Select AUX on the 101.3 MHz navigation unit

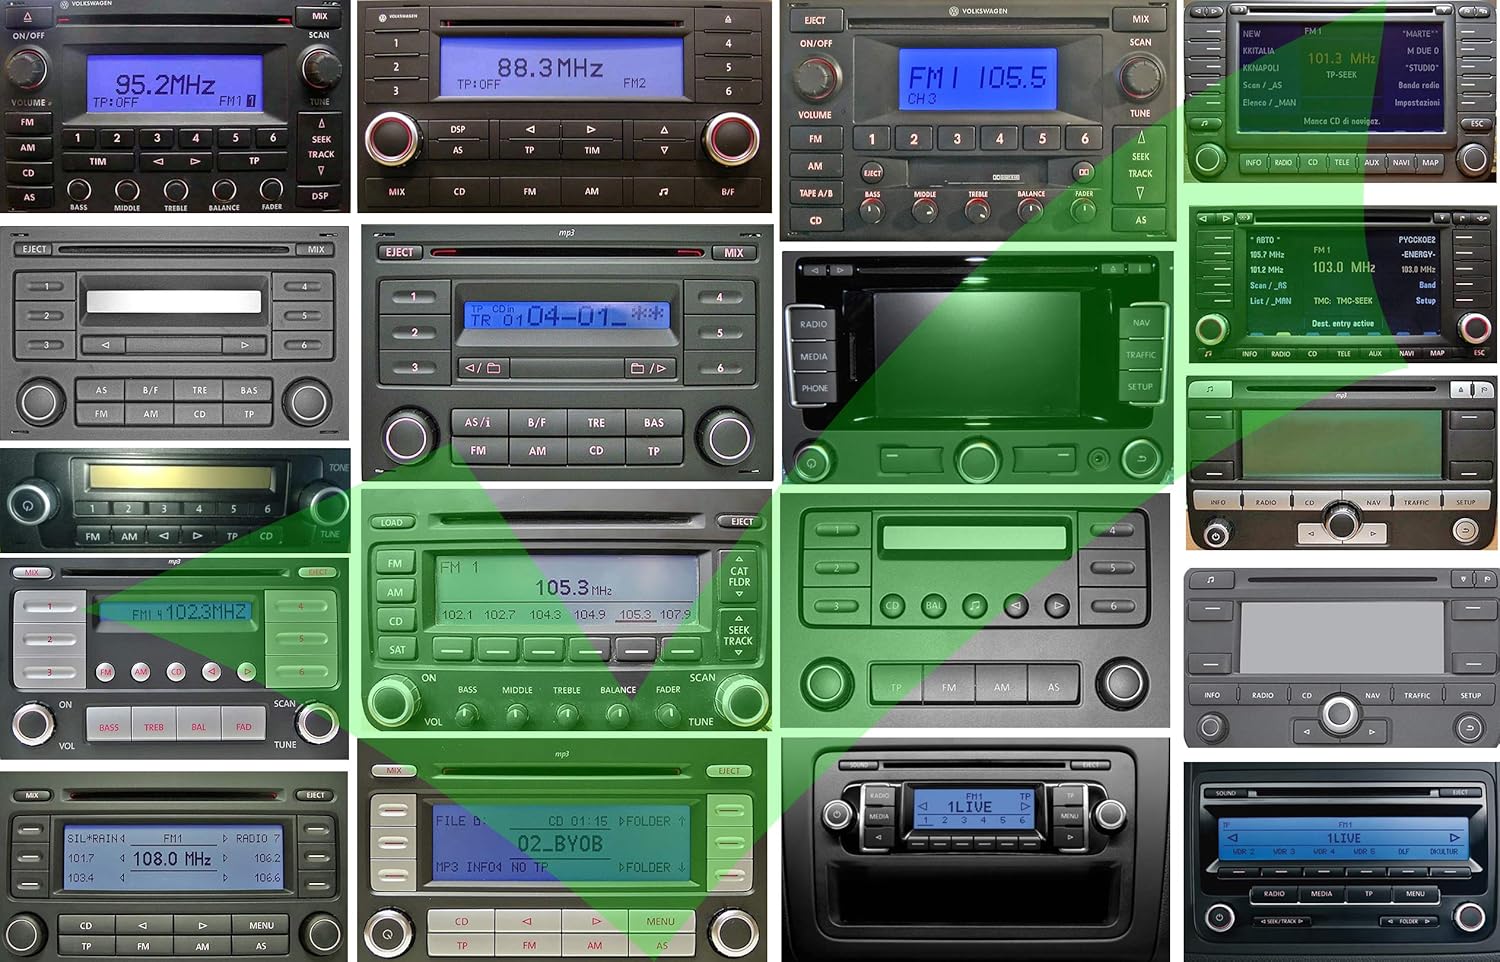(1371, 162)
